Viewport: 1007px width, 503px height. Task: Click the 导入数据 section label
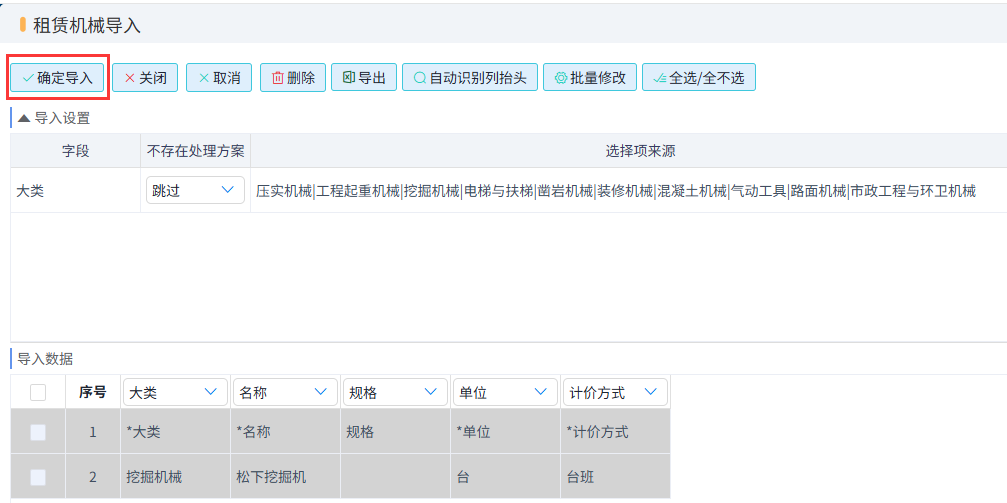click(x=45, y=359)
